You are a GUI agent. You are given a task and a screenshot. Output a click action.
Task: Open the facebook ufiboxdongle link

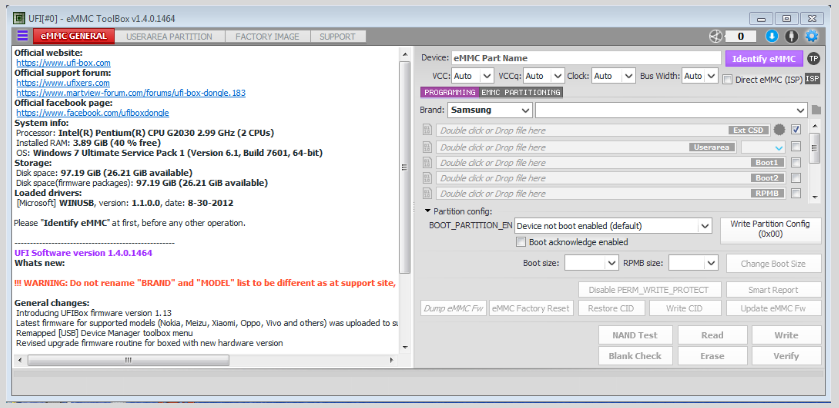coord(93,113)
